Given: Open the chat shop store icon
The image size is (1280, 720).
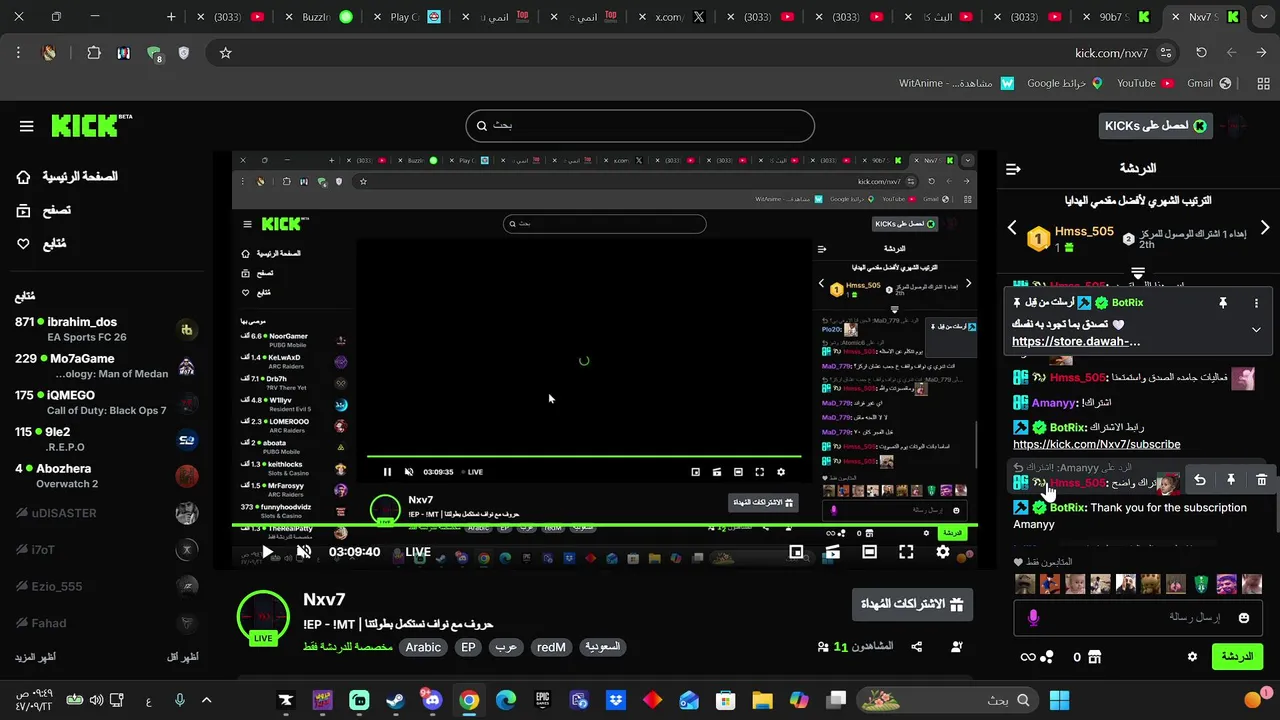Looking at the screenshot, I should click(1094, 657).
